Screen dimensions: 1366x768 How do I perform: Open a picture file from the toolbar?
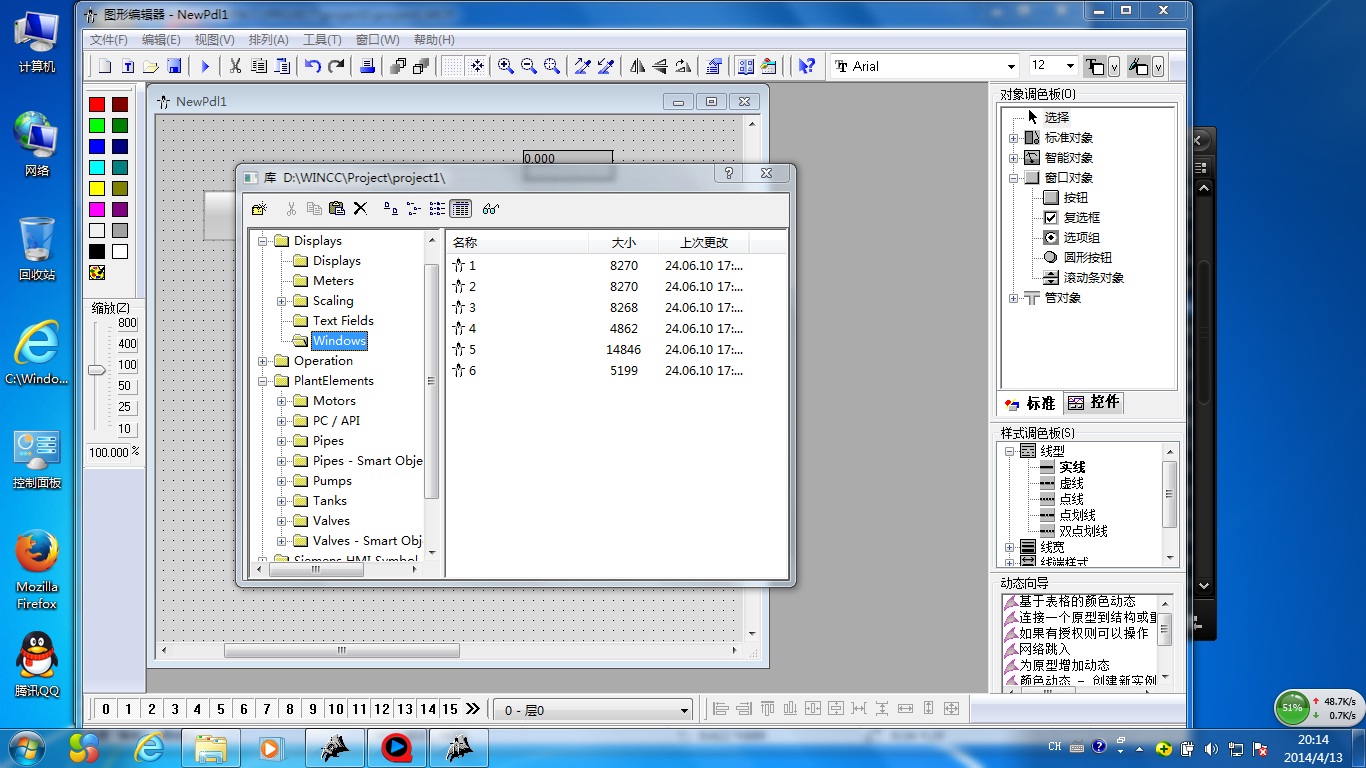click(151, 66)
